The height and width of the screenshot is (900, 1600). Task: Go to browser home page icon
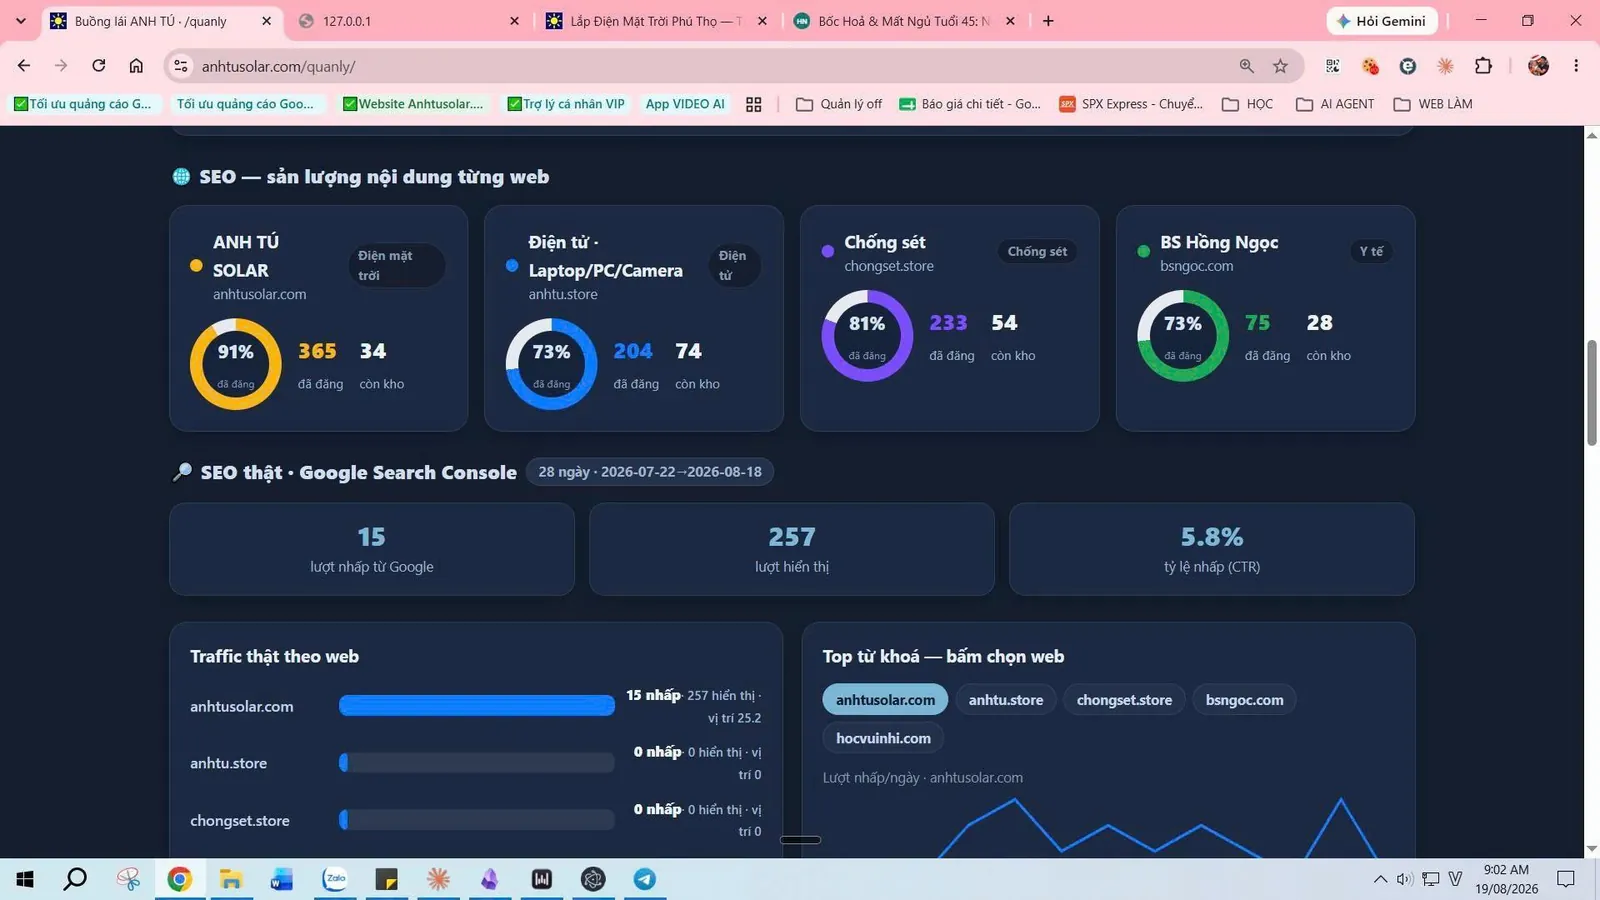pos(136,66)
